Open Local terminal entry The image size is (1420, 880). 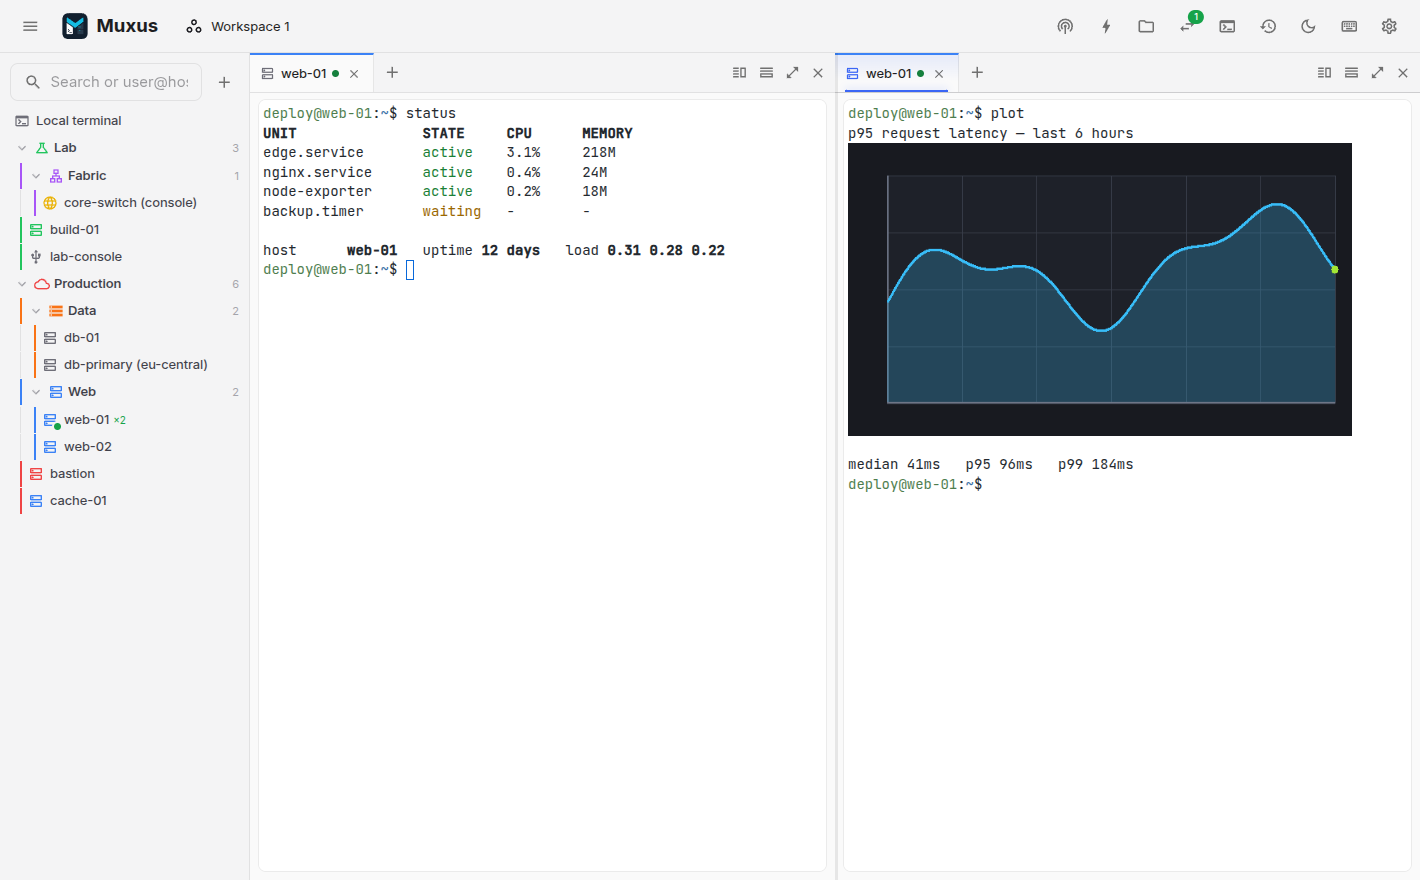click(124, 120)
